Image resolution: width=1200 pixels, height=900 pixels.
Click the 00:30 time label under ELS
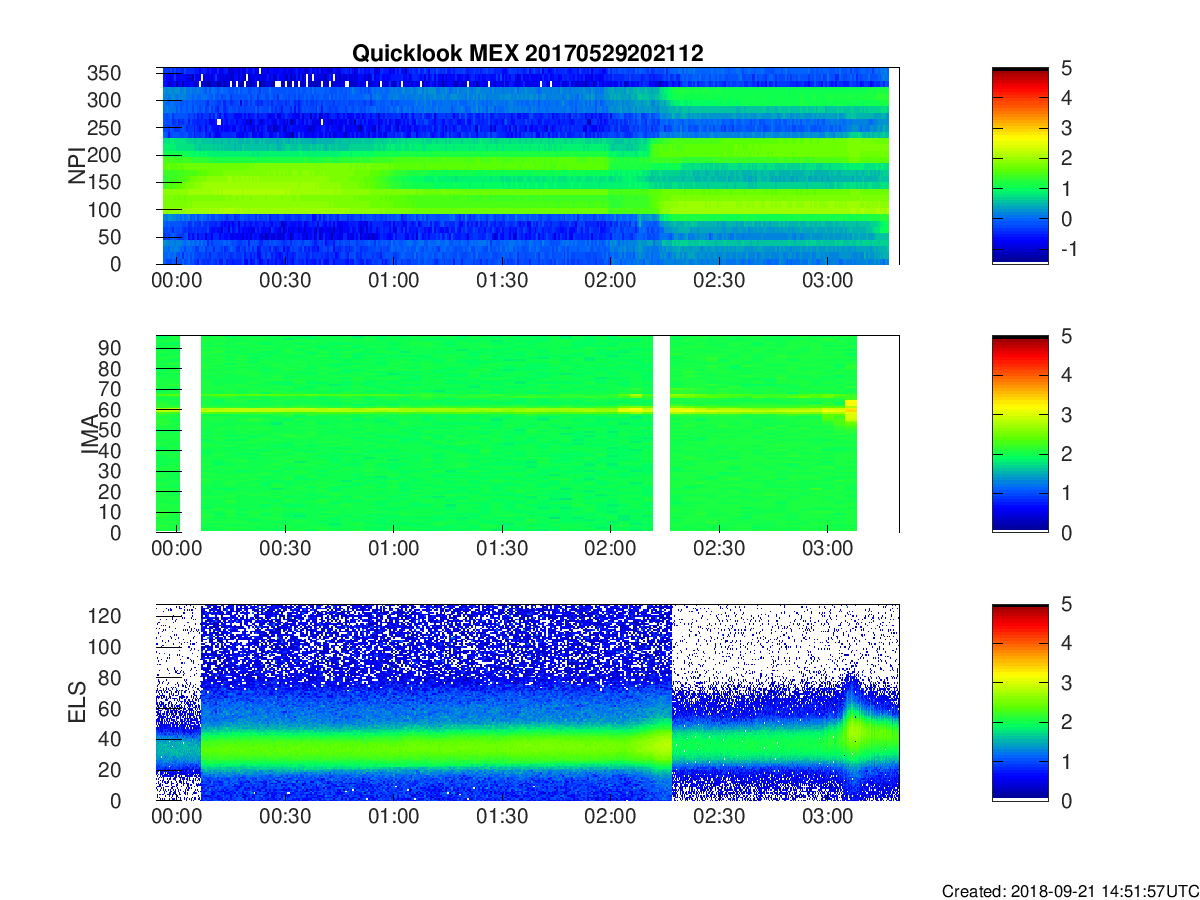(x=285, y=817)
